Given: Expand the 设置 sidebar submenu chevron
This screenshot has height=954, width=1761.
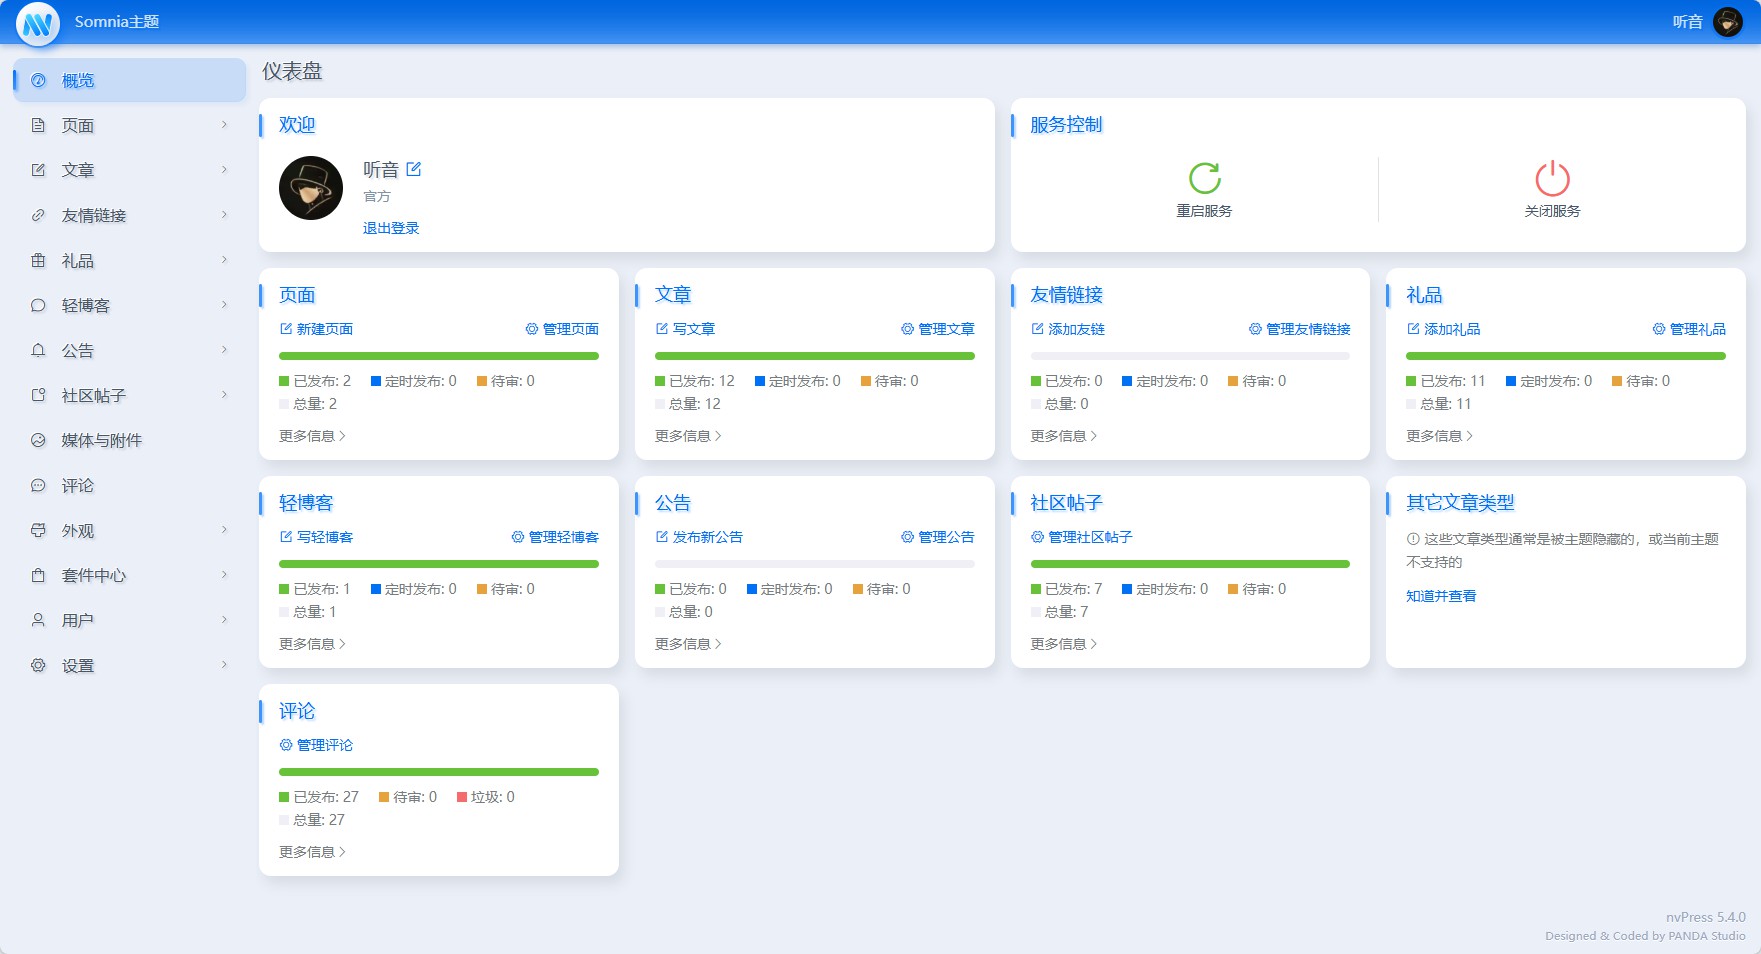Looking at the screenshot, I should tap(224, 665).
